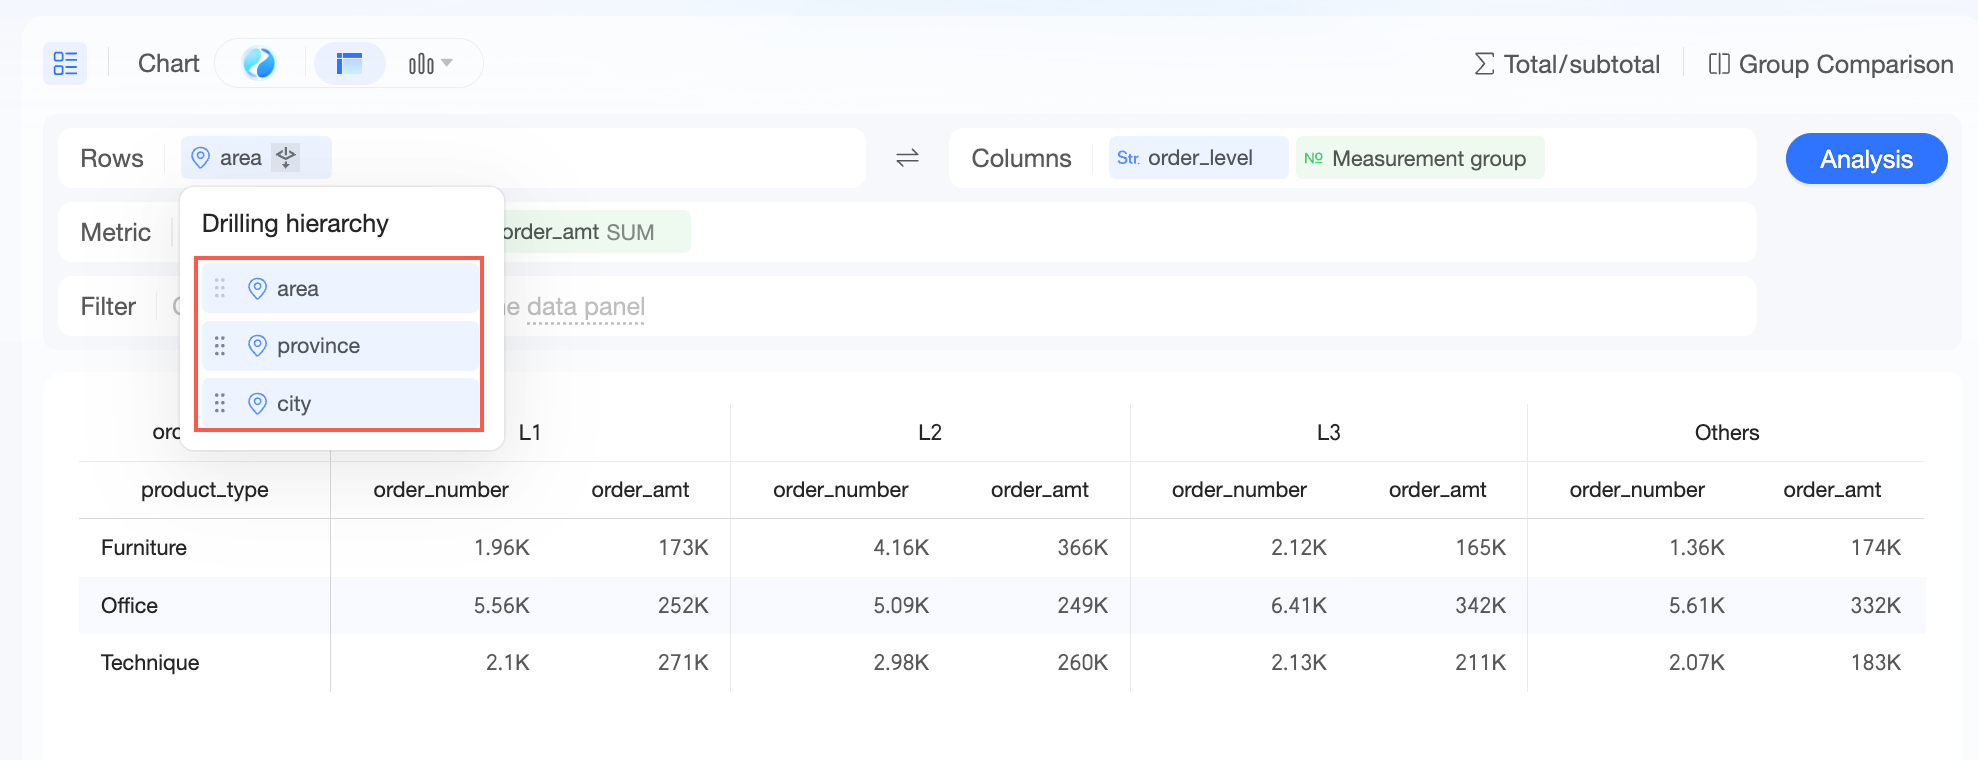The height and width of the screenshot is (760, 1978).
Task: Click the L2 column header
Action: coord(930,432)
